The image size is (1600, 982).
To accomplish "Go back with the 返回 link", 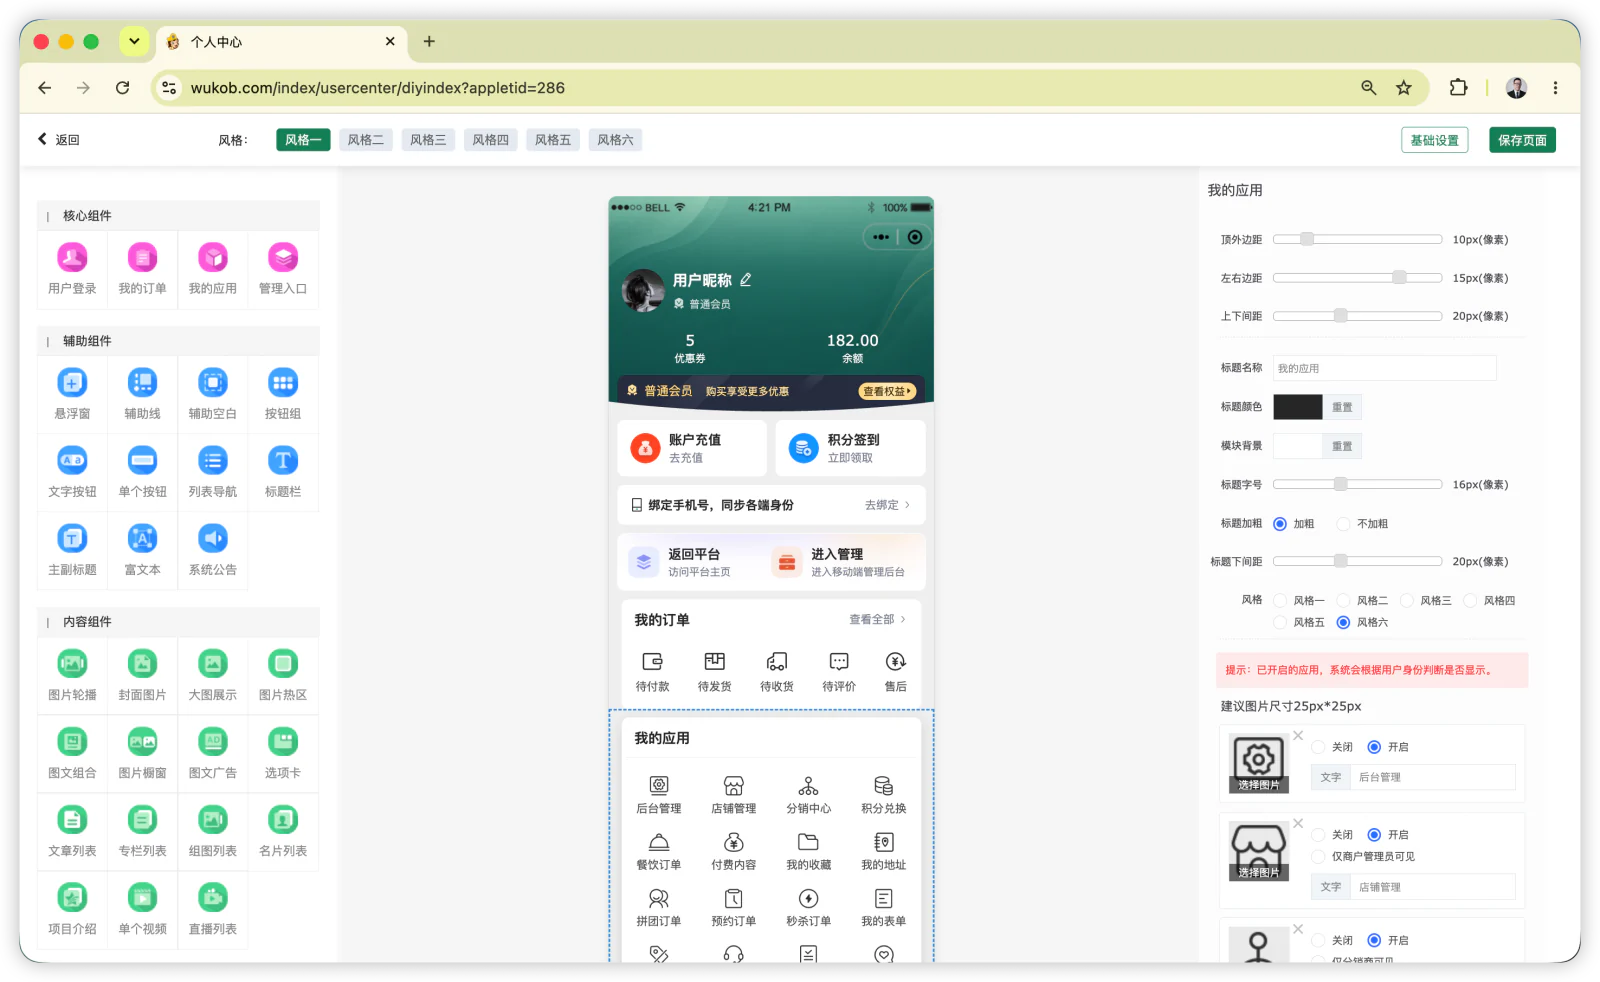I will click(59, 140).
